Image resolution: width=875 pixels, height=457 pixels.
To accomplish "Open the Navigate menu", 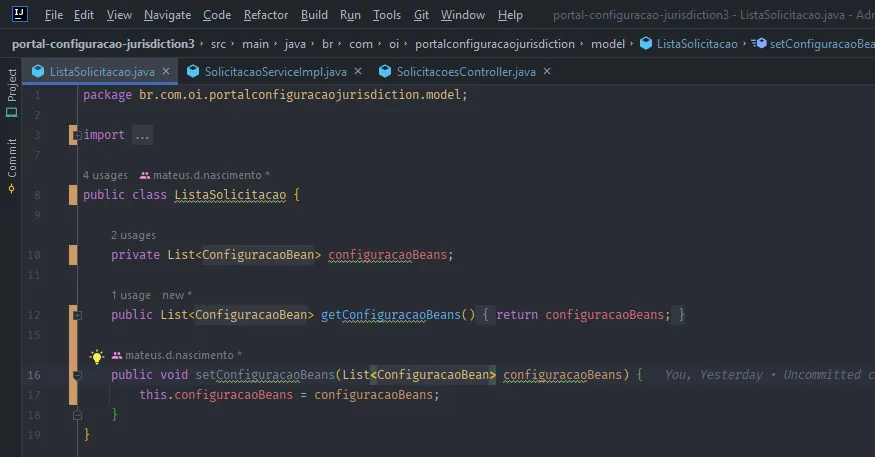I will tap(167, 15).
